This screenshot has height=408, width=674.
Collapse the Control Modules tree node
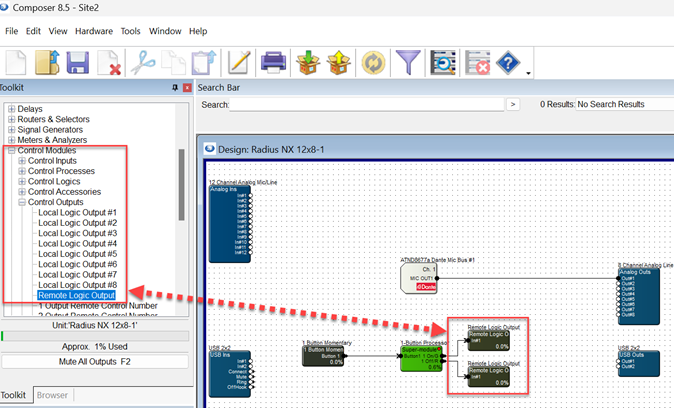point(12,150)
